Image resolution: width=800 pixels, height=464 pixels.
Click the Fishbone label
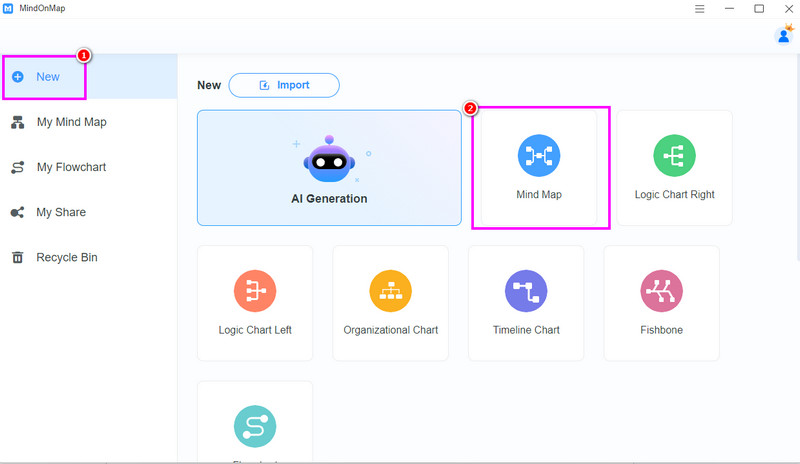click(x=662, y=330)
